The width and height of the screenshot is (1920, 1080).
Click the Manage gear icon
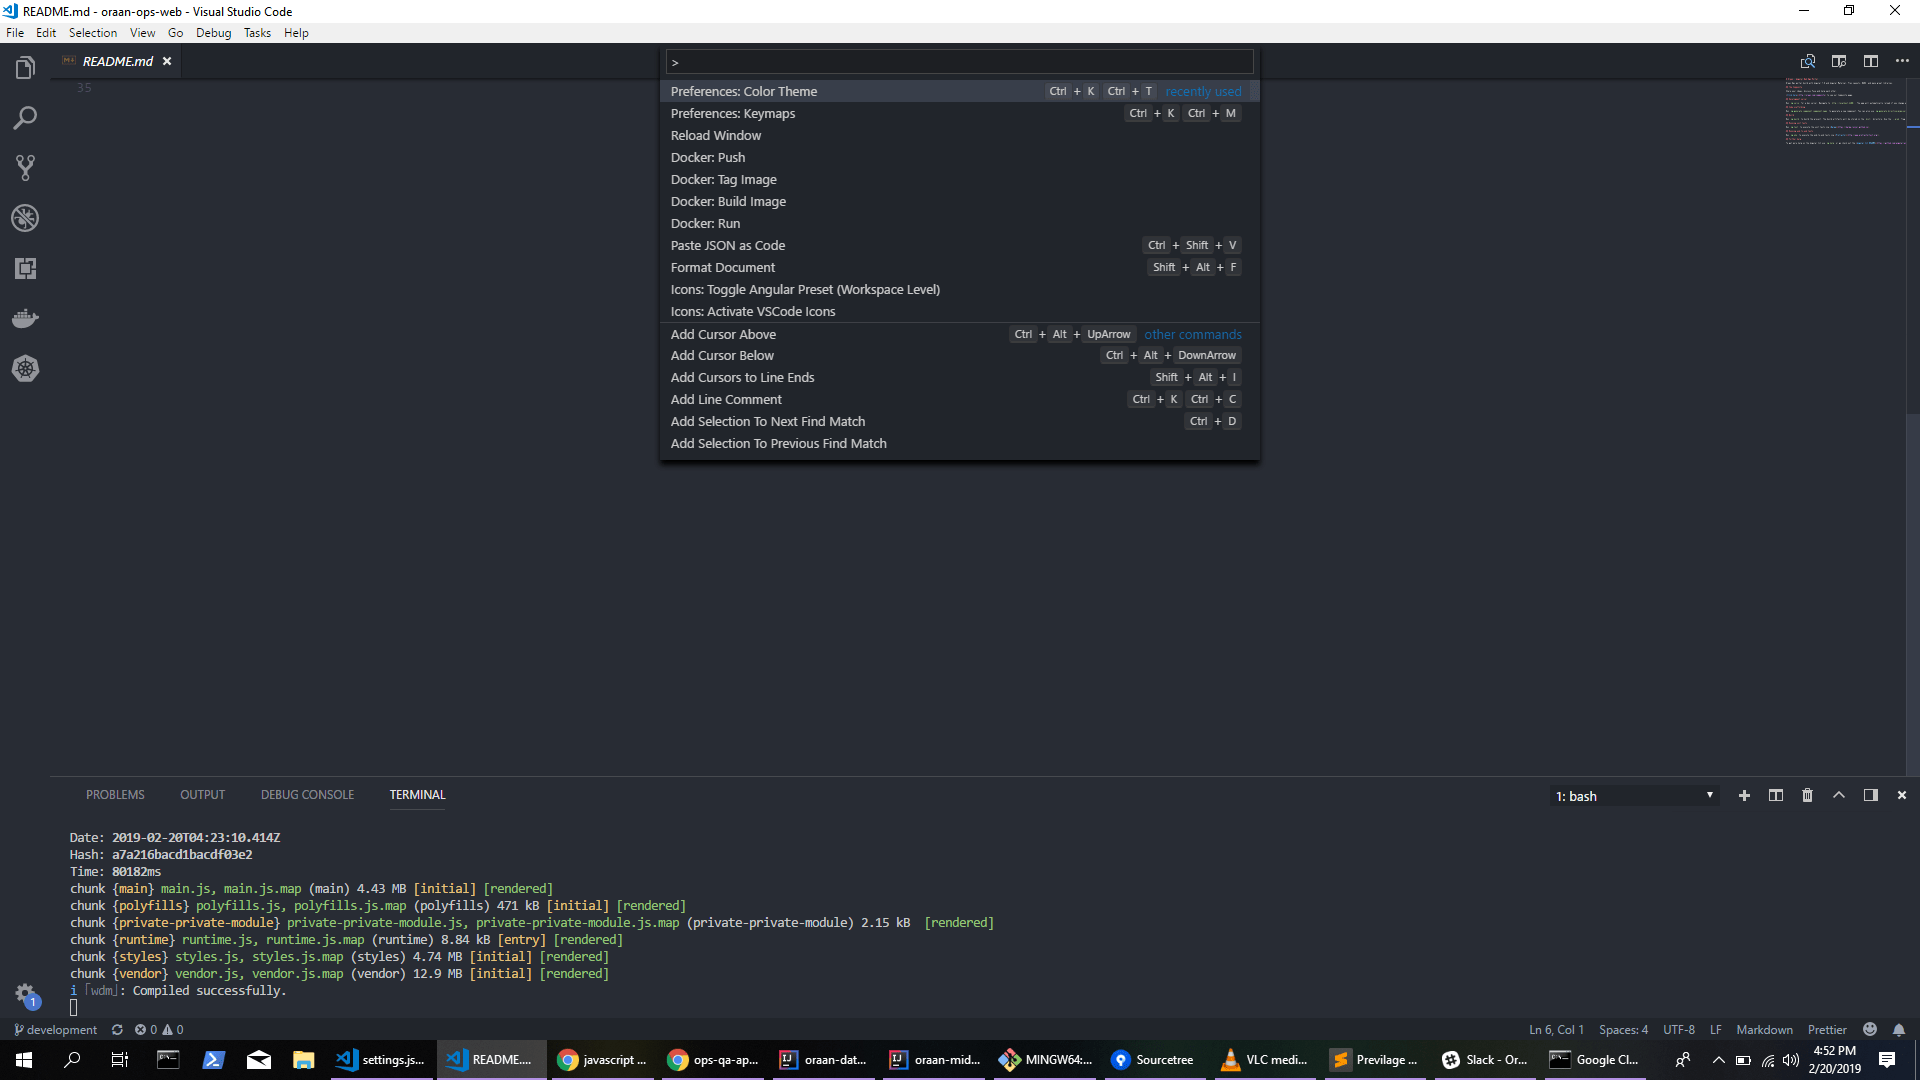coord(25,993)
